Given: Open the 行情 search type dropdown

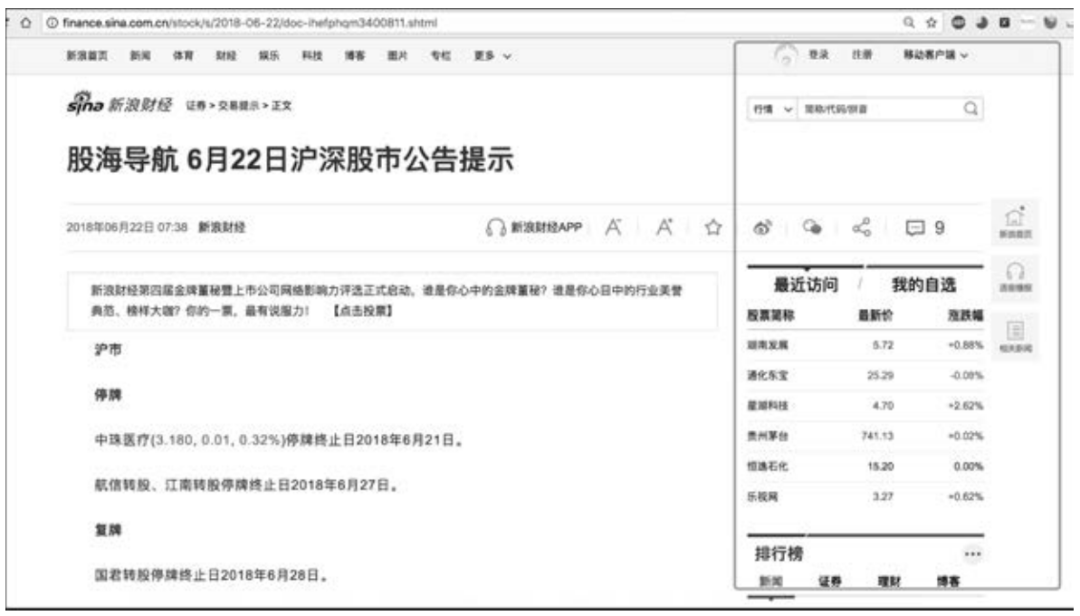Looking at the screenshot, I should pyautogui.click(x=772, y=109).
